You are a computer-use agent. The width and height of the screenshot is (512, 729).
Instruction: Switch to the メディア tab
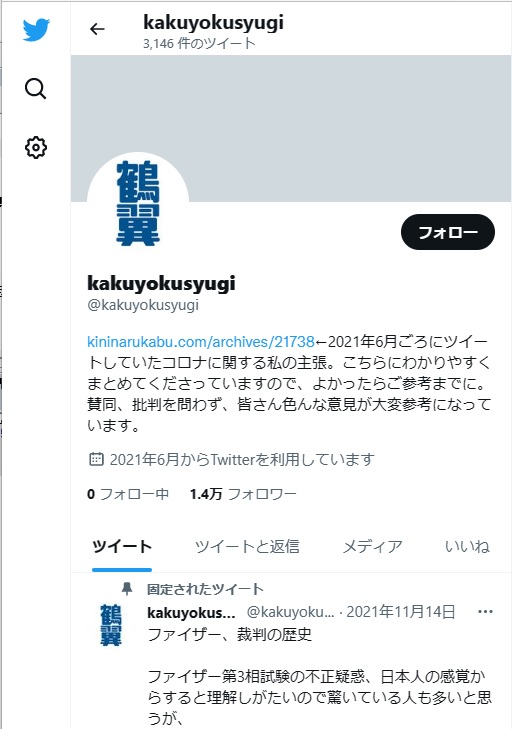coord(372,546)
